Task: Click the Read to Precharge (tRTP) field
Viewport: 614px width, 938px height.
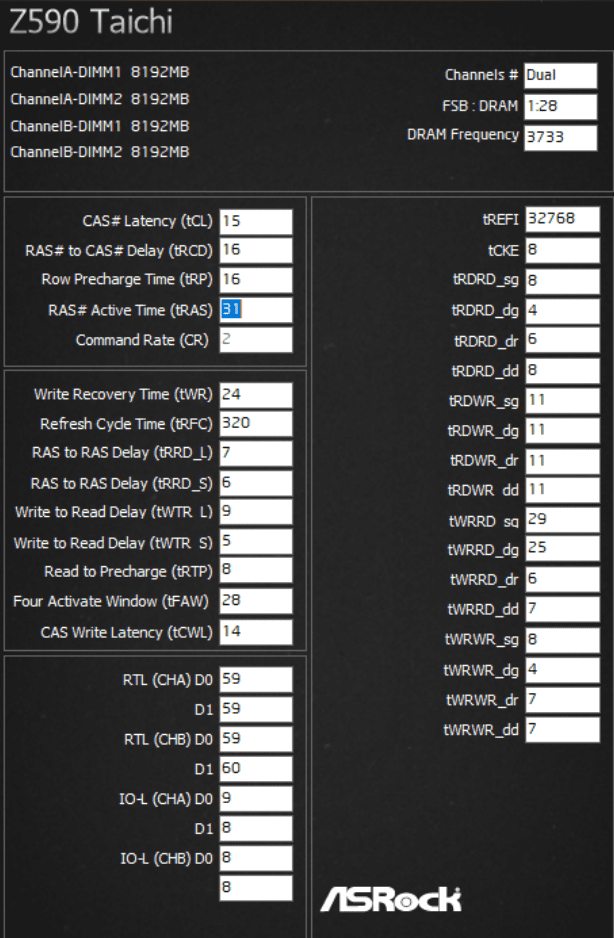Action: 256,570
